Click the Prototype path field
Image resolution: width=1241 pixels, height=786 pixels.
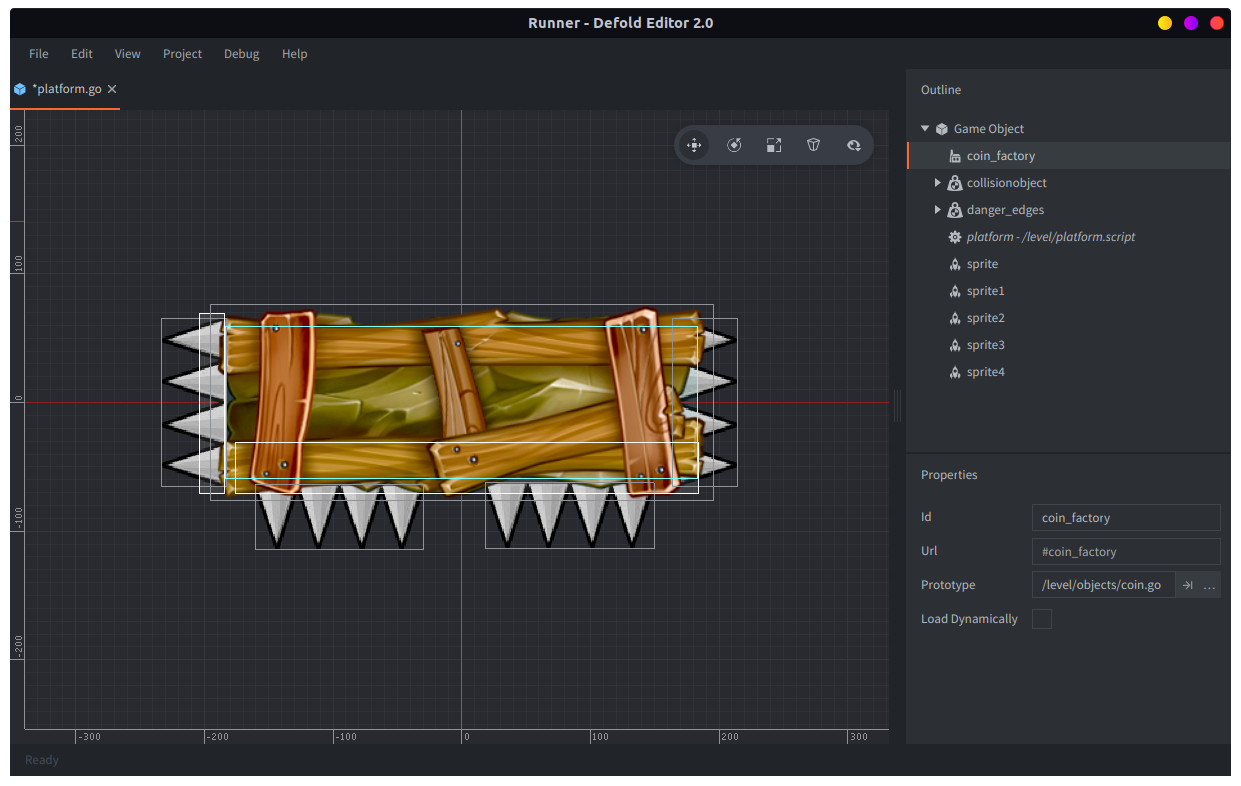click(1102, 585)
